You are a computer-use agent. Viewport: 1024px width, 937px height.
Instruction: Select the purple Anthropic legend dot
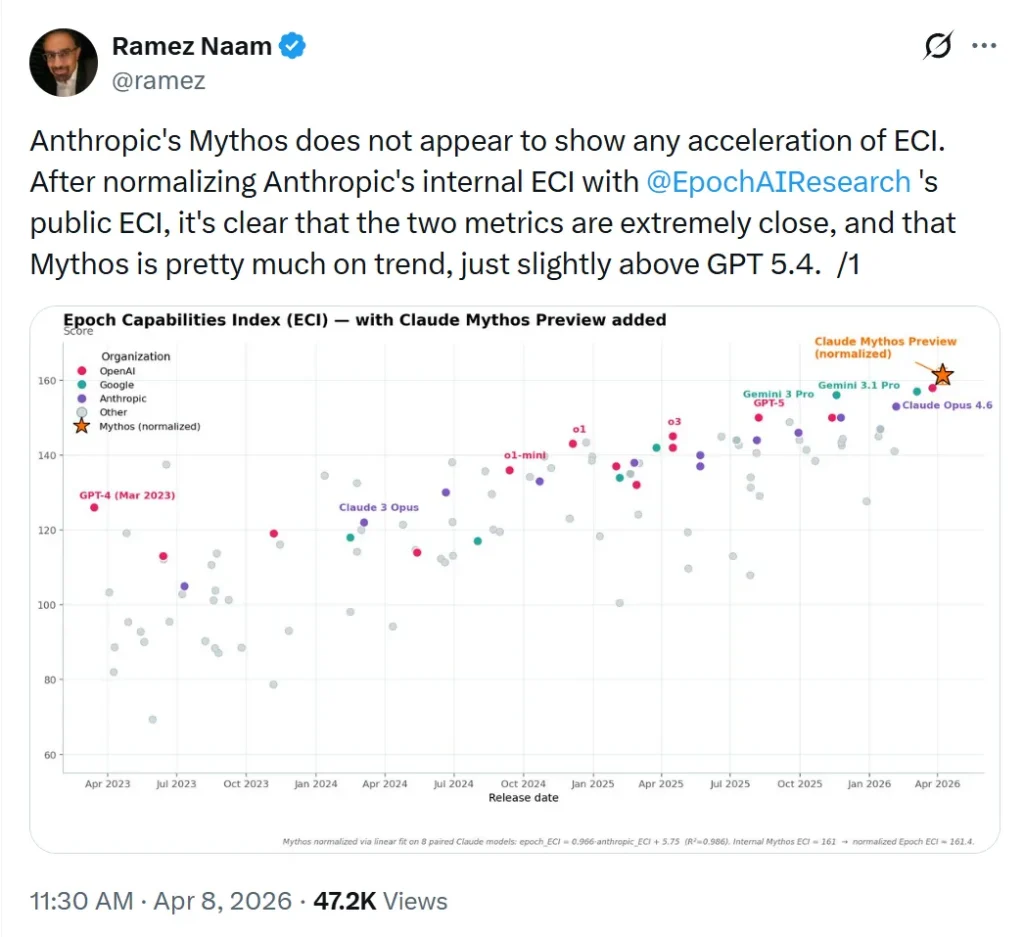pyautogui.click(x=82, y=399)
